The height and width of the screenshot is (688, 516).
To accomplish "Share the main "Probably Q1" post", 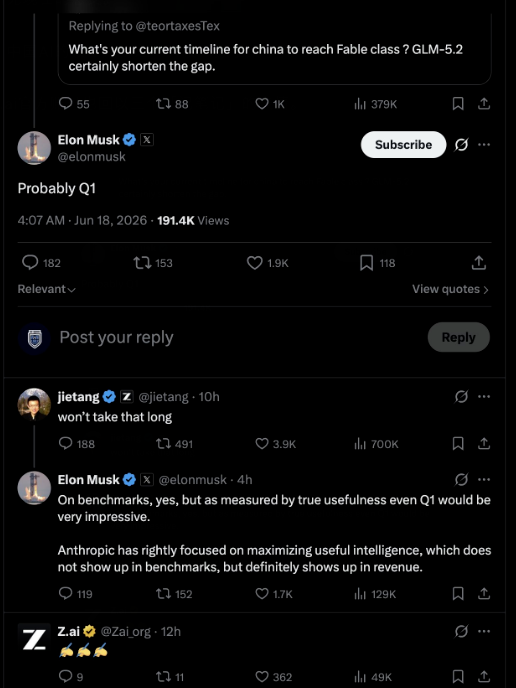I will pos(479,263).
